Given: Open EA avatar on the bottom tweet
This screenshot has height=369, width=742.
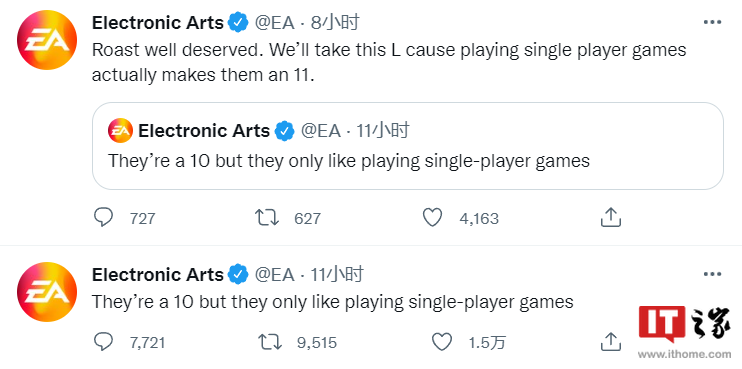Looking at the screenshot, I should tap(47, 292).
